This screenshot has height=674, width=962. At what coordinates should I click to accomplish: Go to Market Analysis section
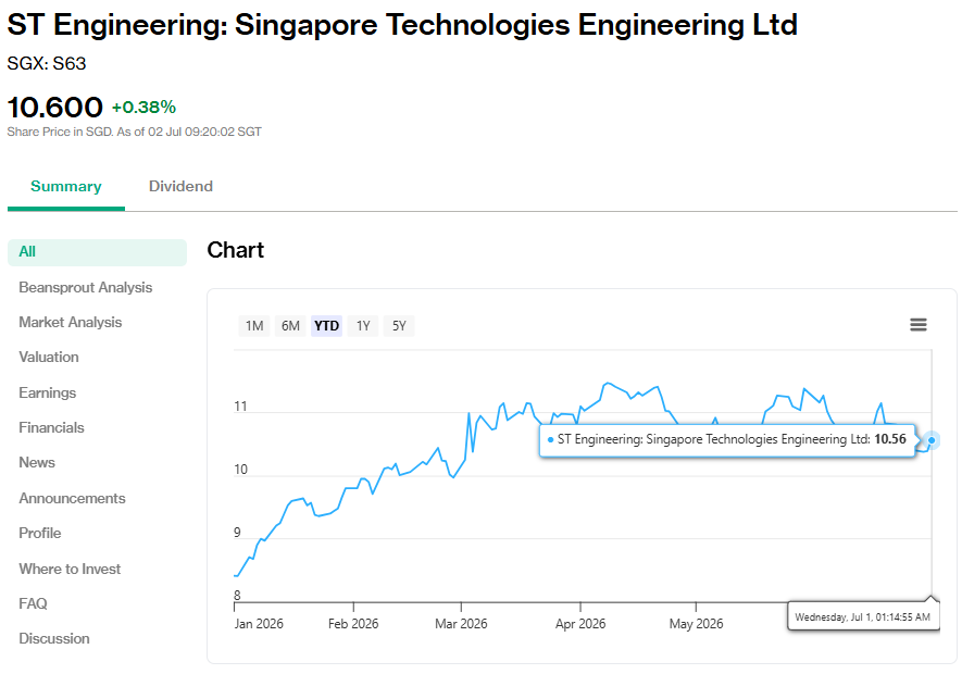(71, 323)
